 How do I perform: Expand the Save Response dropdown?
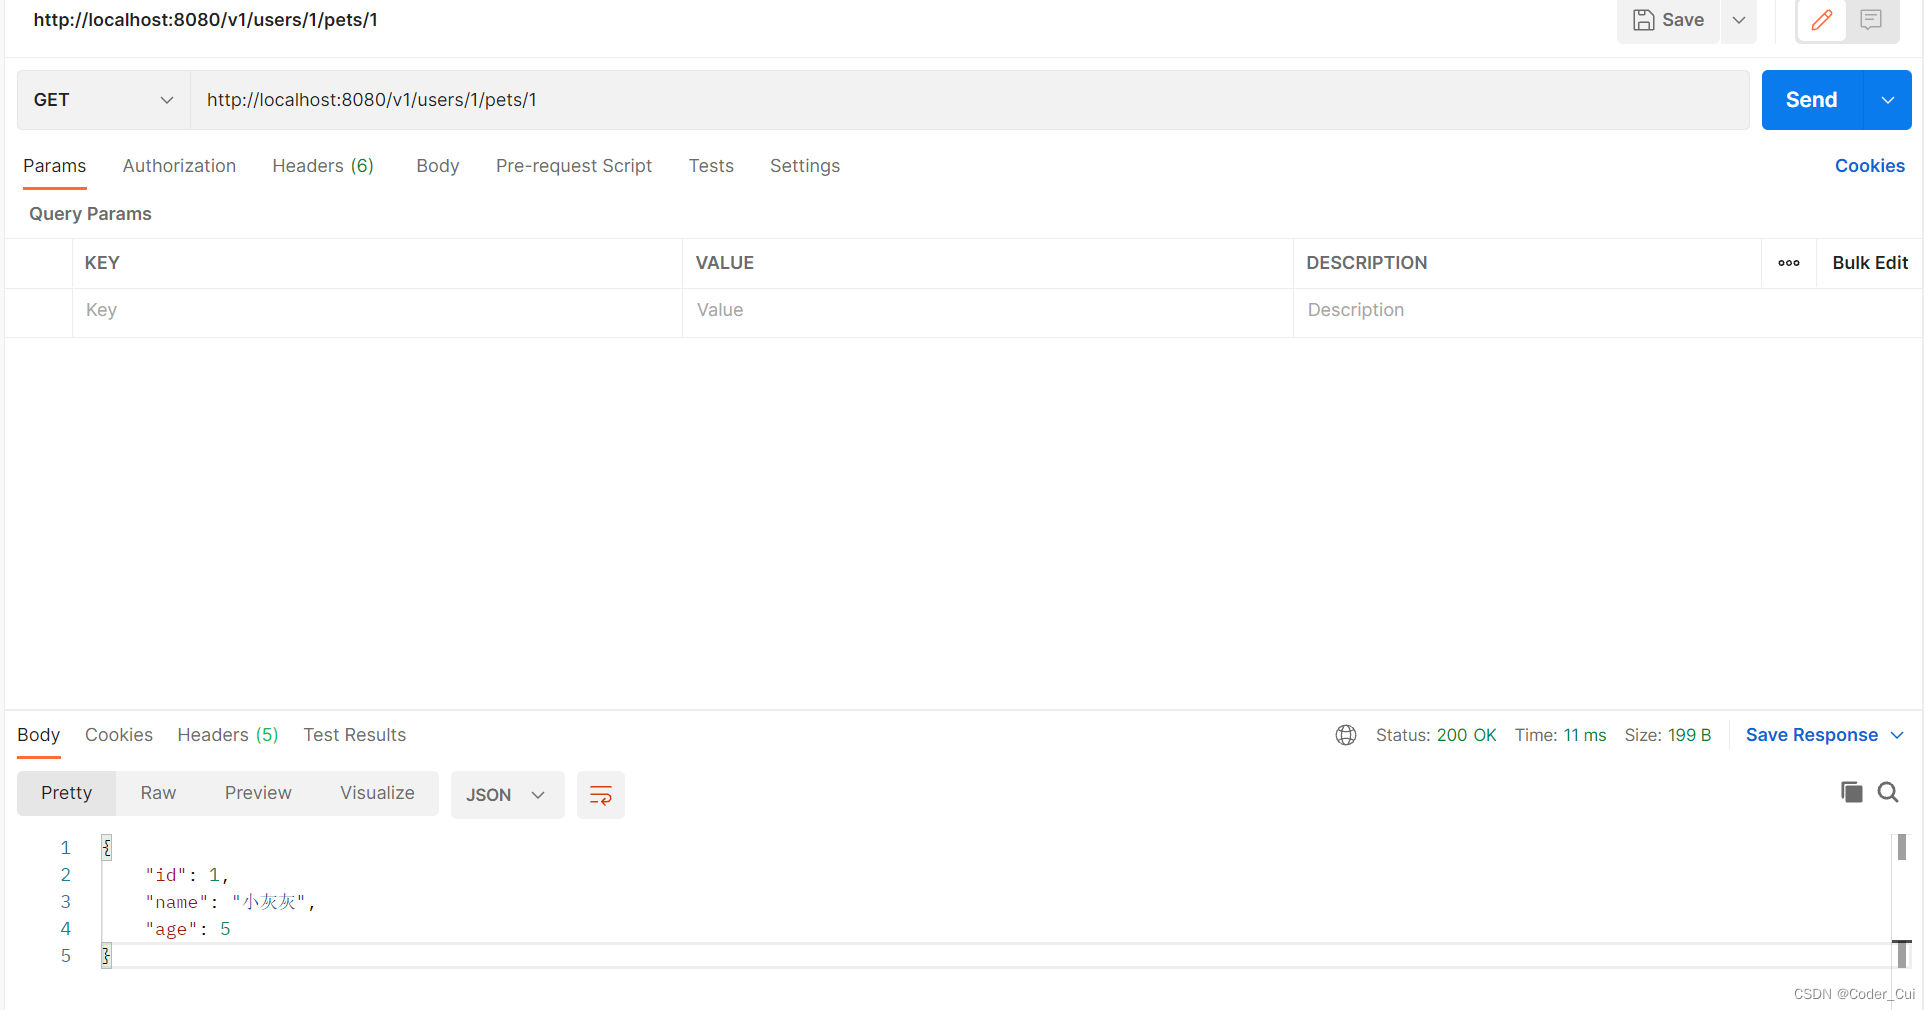click(x=1897, y=735)
